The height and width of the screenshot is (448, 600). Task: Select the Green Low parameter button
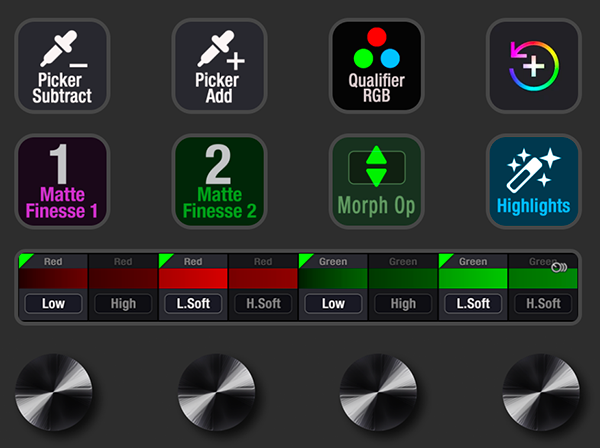tap(333, 304)
